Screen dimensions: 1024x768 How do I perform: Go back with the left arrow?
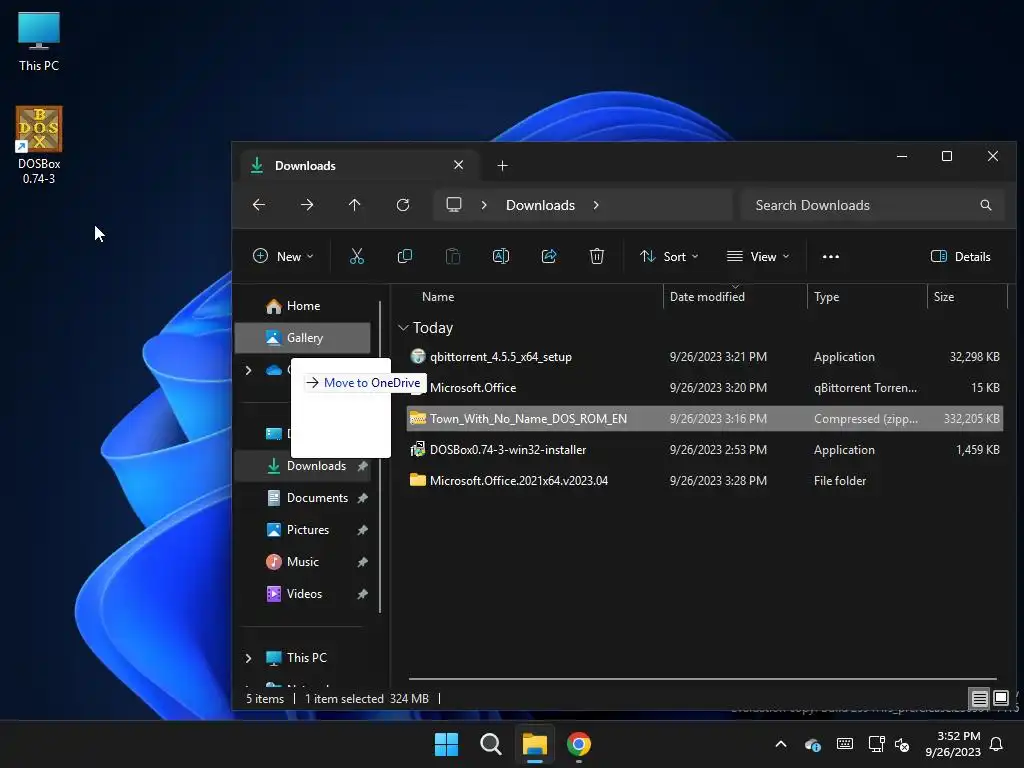click(259, 205)
